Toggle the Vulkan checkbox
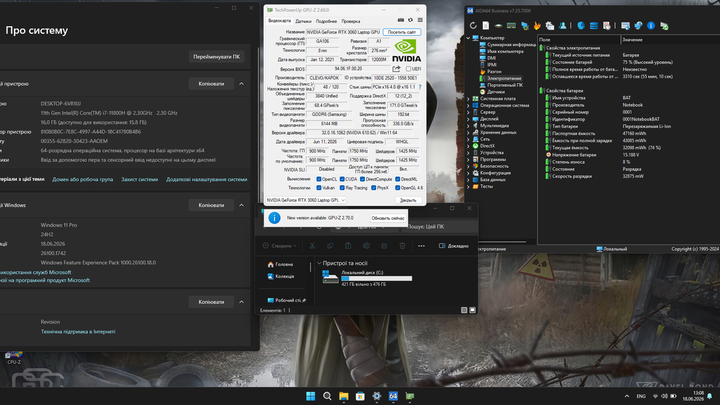 pos(319,188)
